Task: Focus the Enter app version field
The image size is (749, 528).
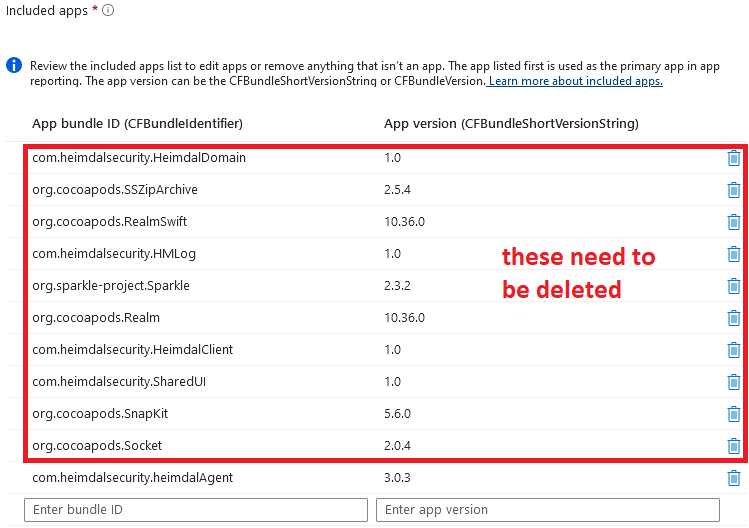Action: pos(548,510)
